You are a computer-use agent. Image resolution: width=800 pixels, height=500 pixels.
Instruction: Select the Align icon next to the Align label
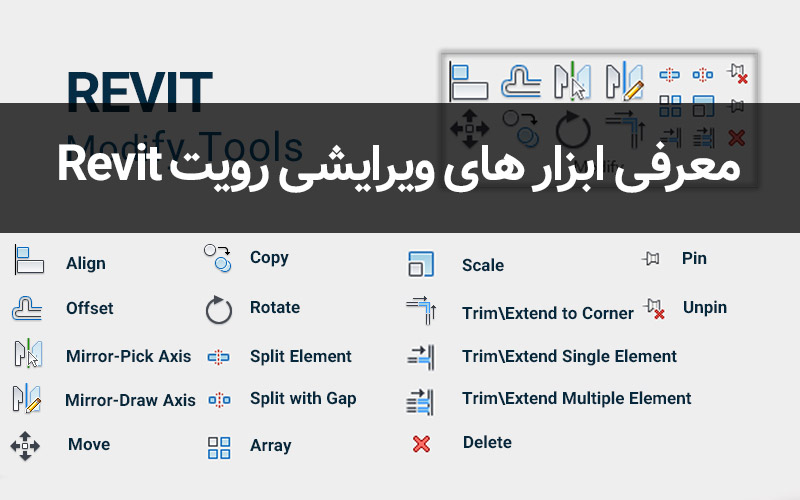tap(29, 260)
